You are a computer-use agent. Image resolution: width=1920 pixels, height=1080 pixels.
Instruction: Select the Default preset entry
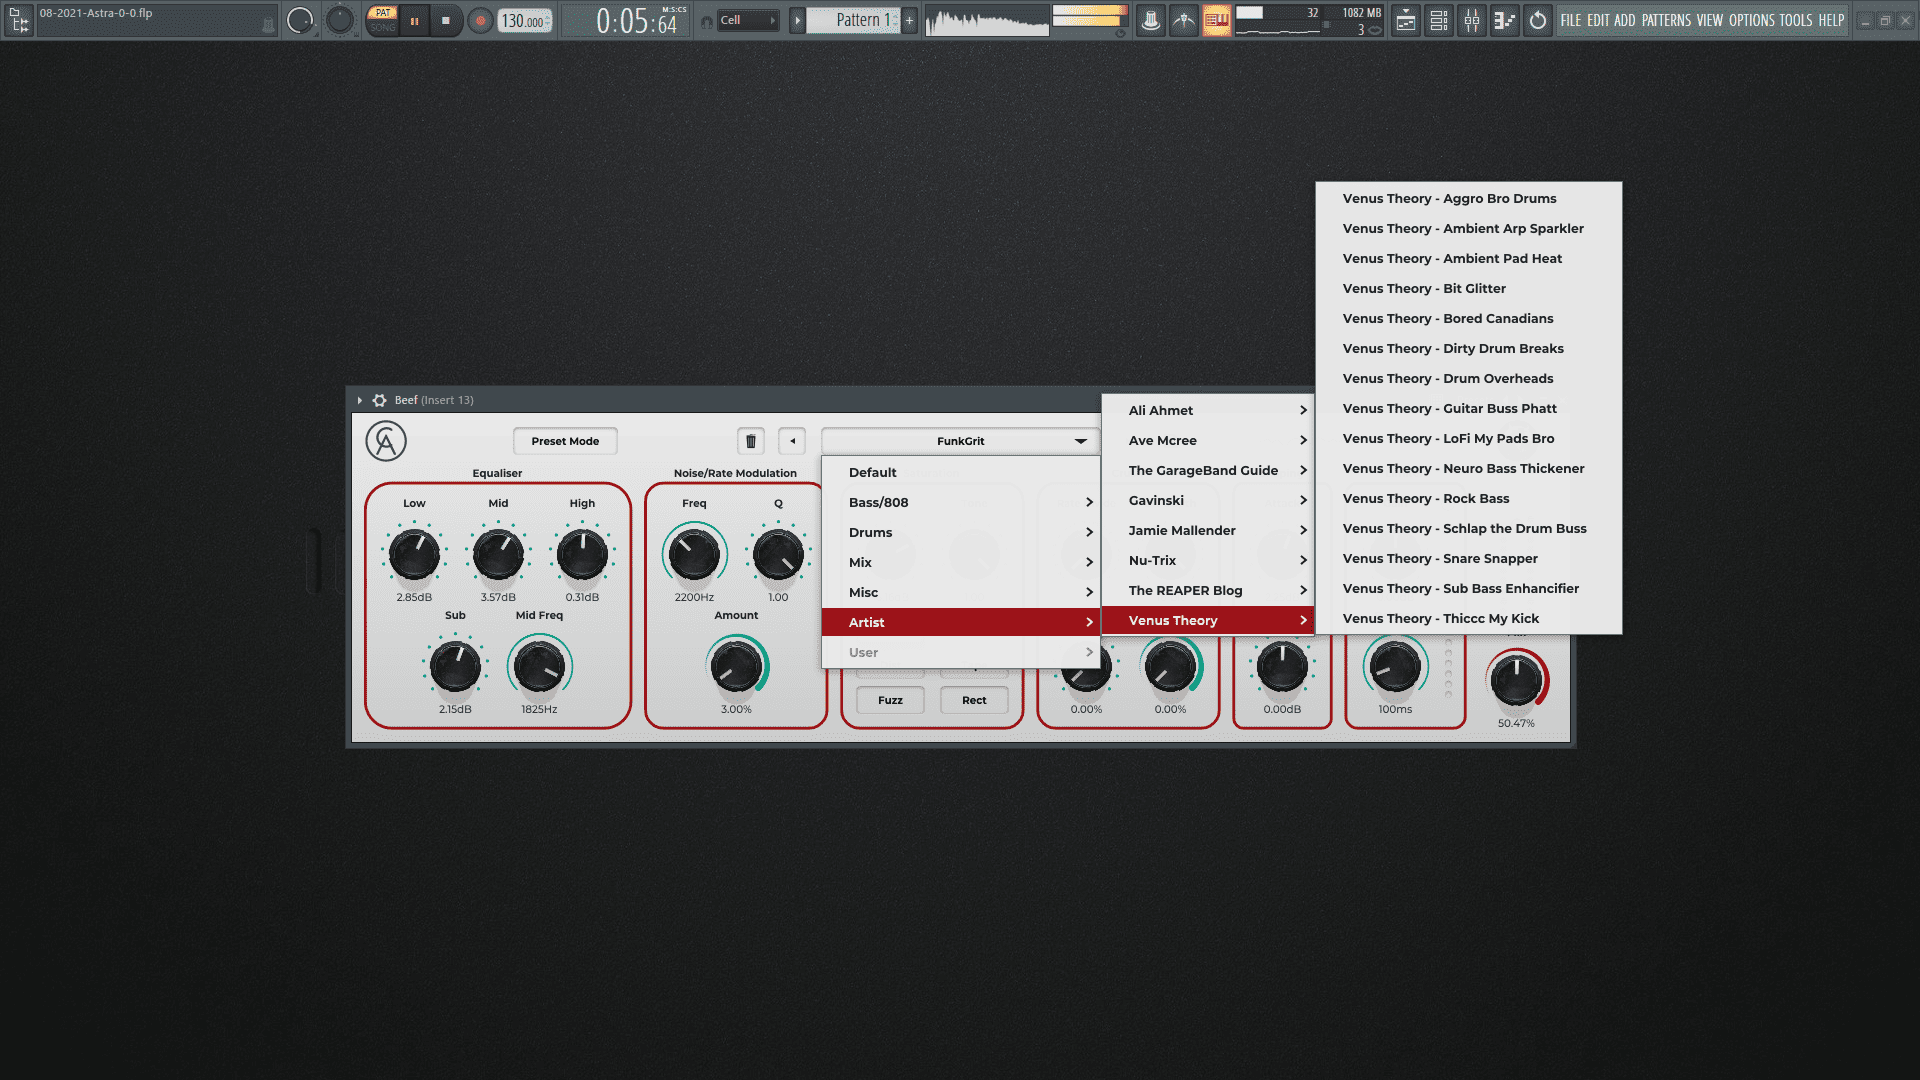[x=961, y=472]
